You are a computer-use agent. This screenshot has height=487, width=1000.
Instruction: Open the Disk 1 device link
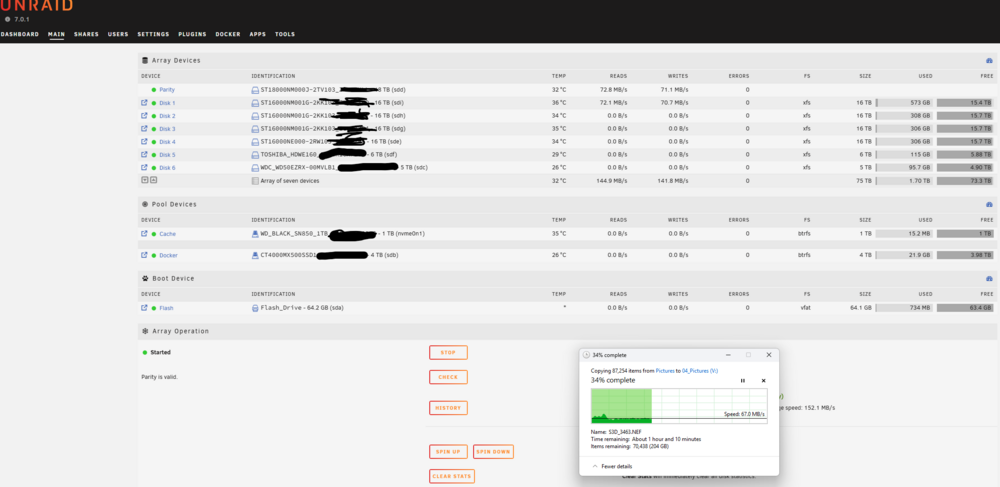click(x=167, y=103)
